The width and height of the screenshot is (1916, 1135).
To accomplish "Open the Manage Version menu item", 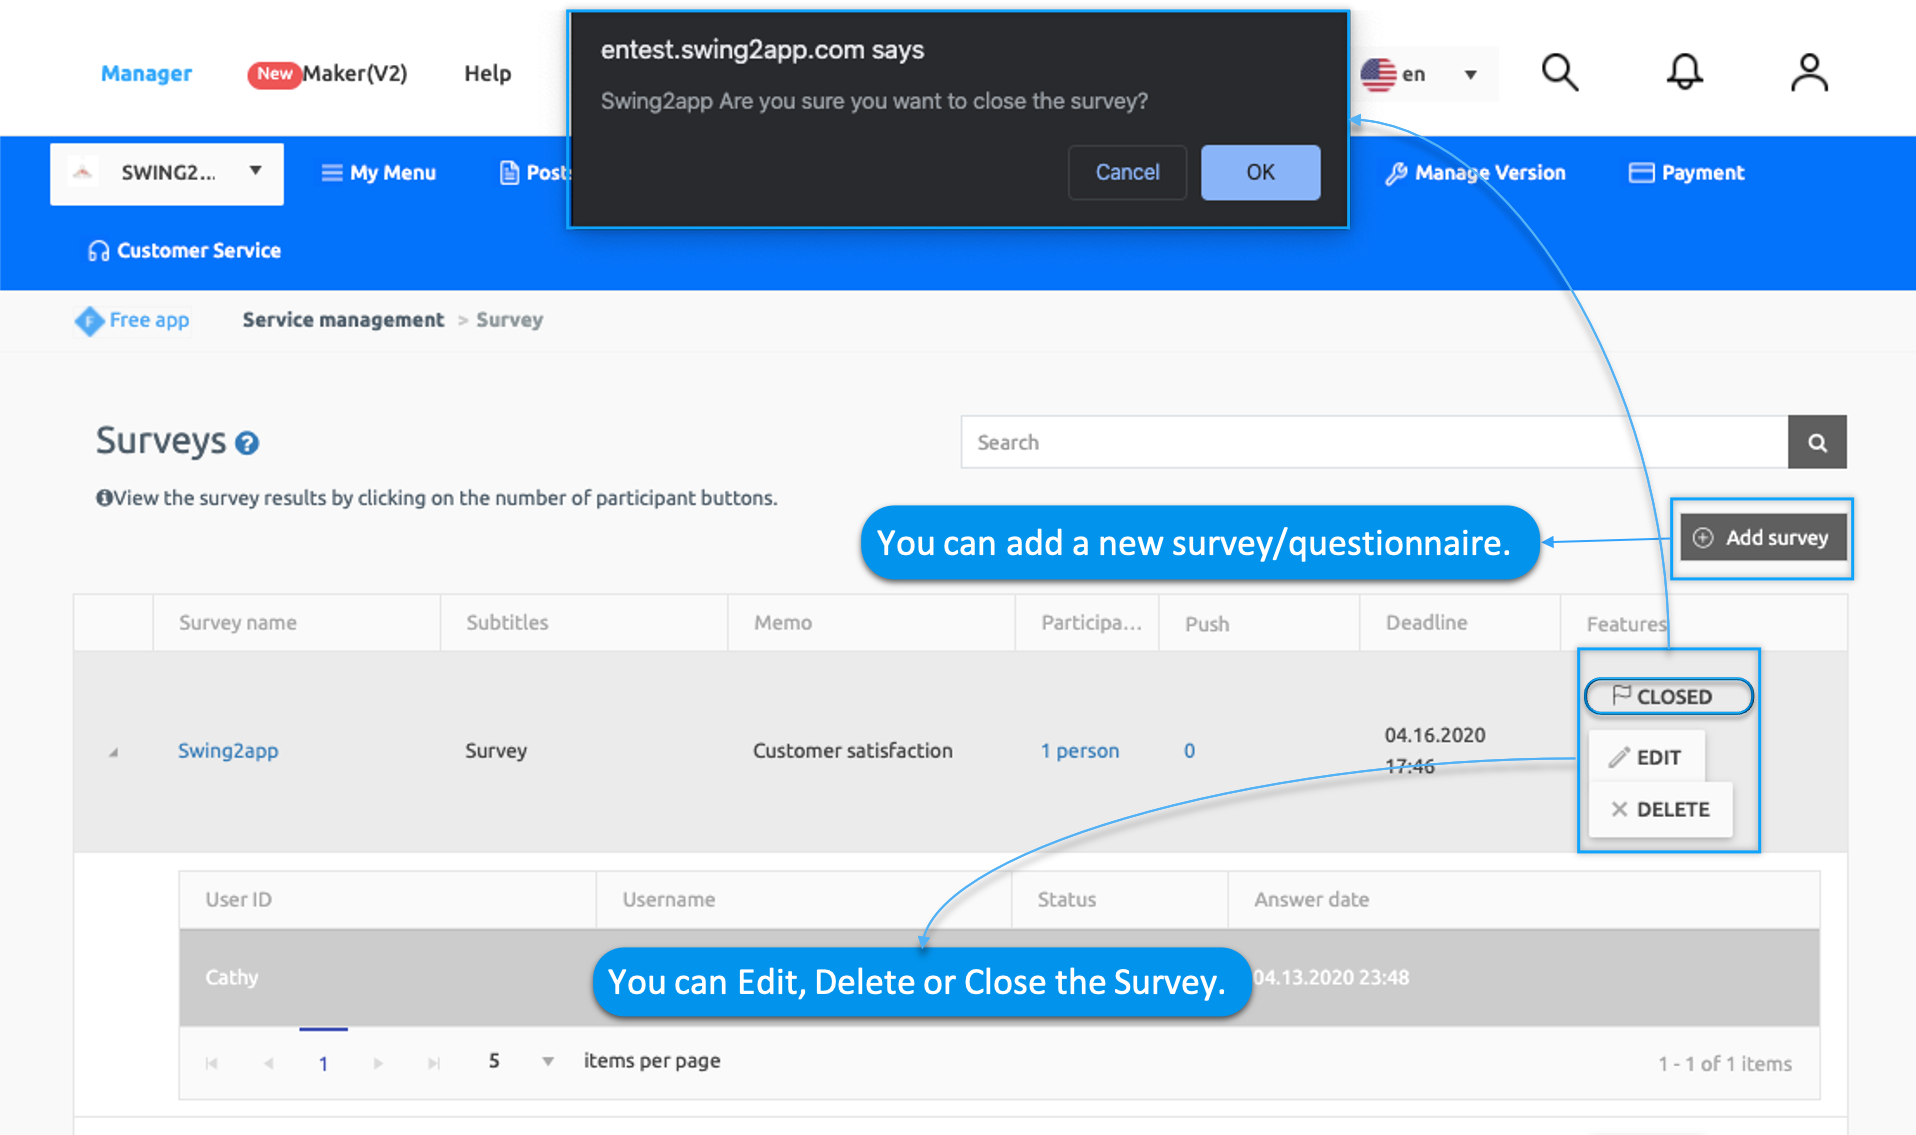I will [x=1476, y=173].
